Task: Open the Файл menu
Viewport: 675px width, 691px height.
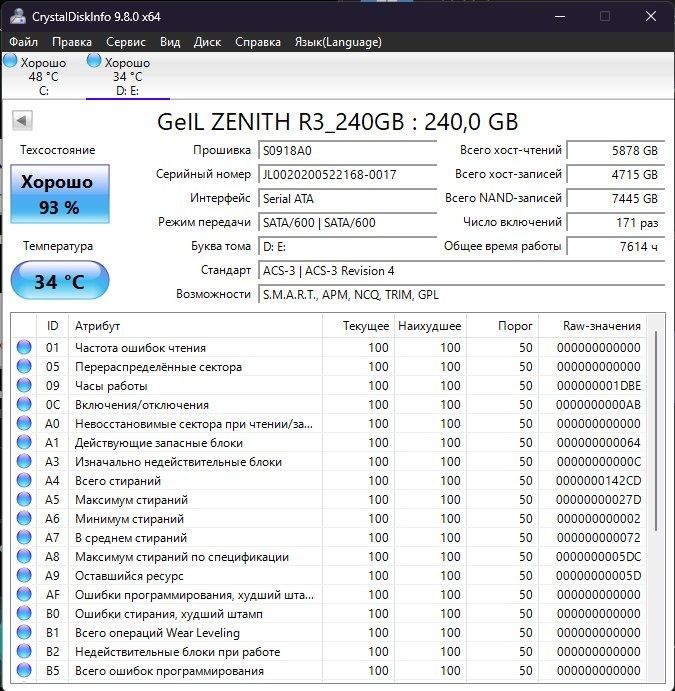Action: click(23, 42)
